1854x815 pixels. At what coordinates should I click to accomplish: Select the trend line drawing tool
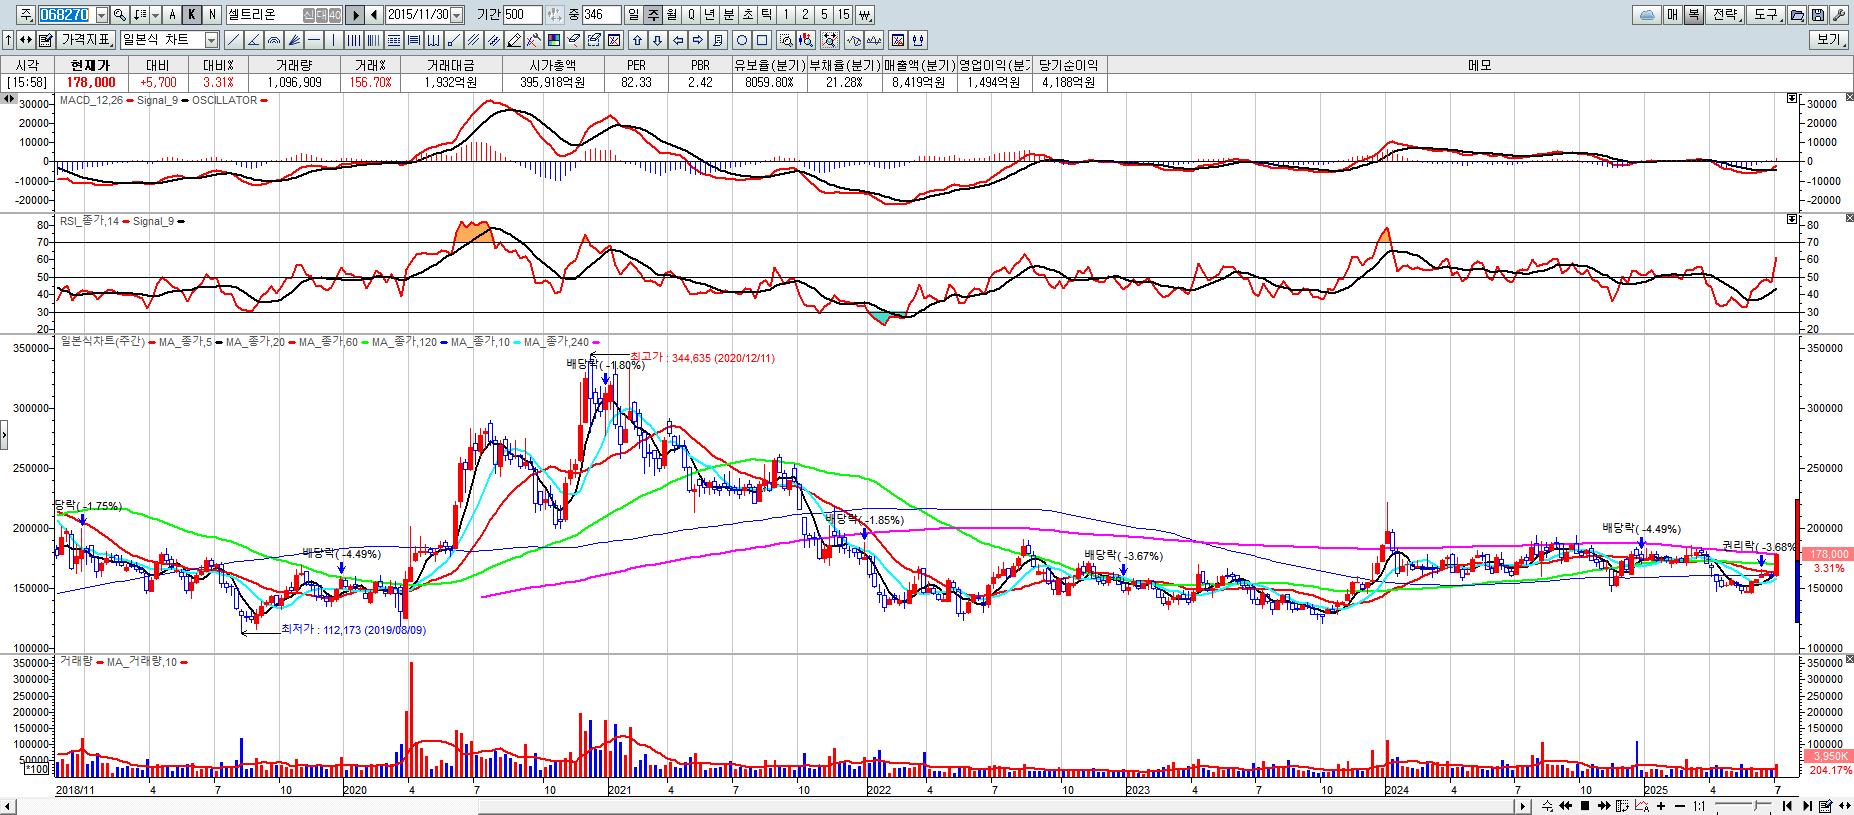232,40
